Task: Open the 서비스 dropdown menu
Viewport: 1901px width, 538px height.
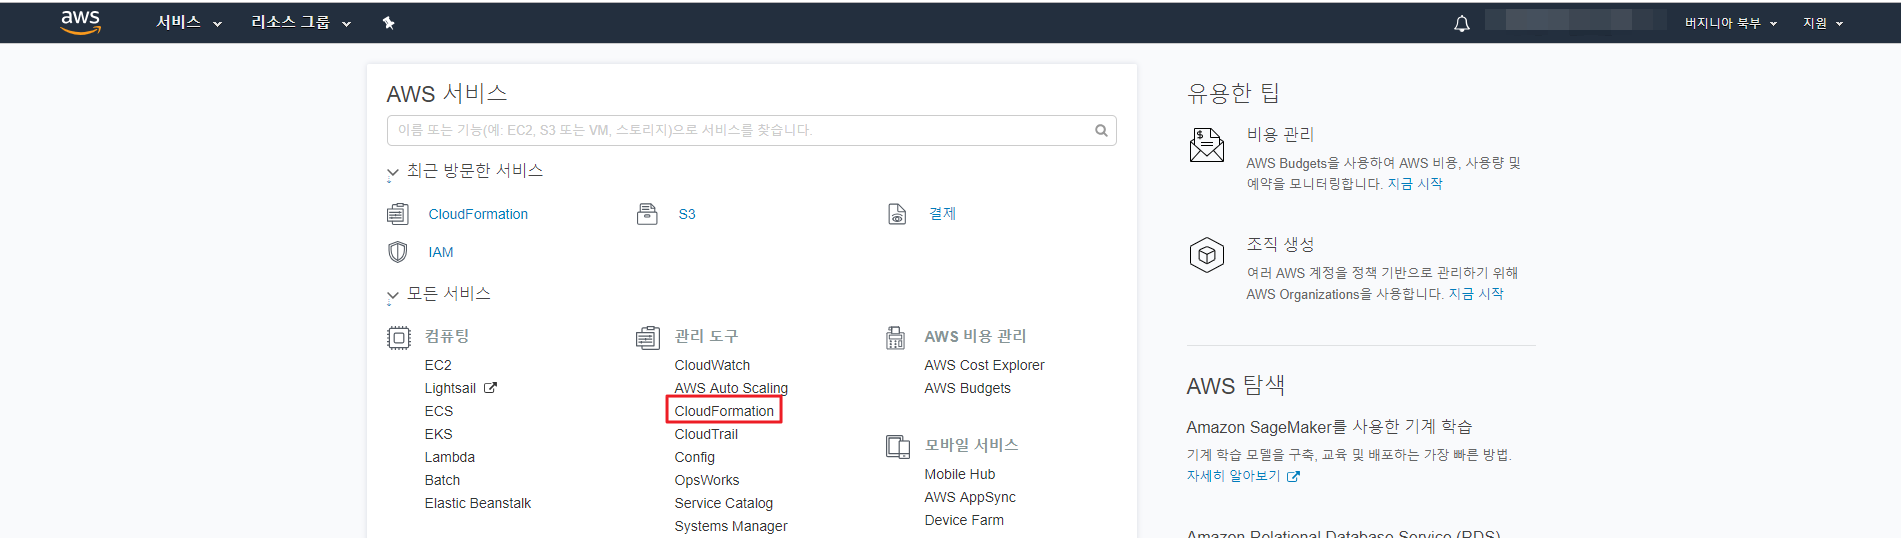Action: coord(188,22)
